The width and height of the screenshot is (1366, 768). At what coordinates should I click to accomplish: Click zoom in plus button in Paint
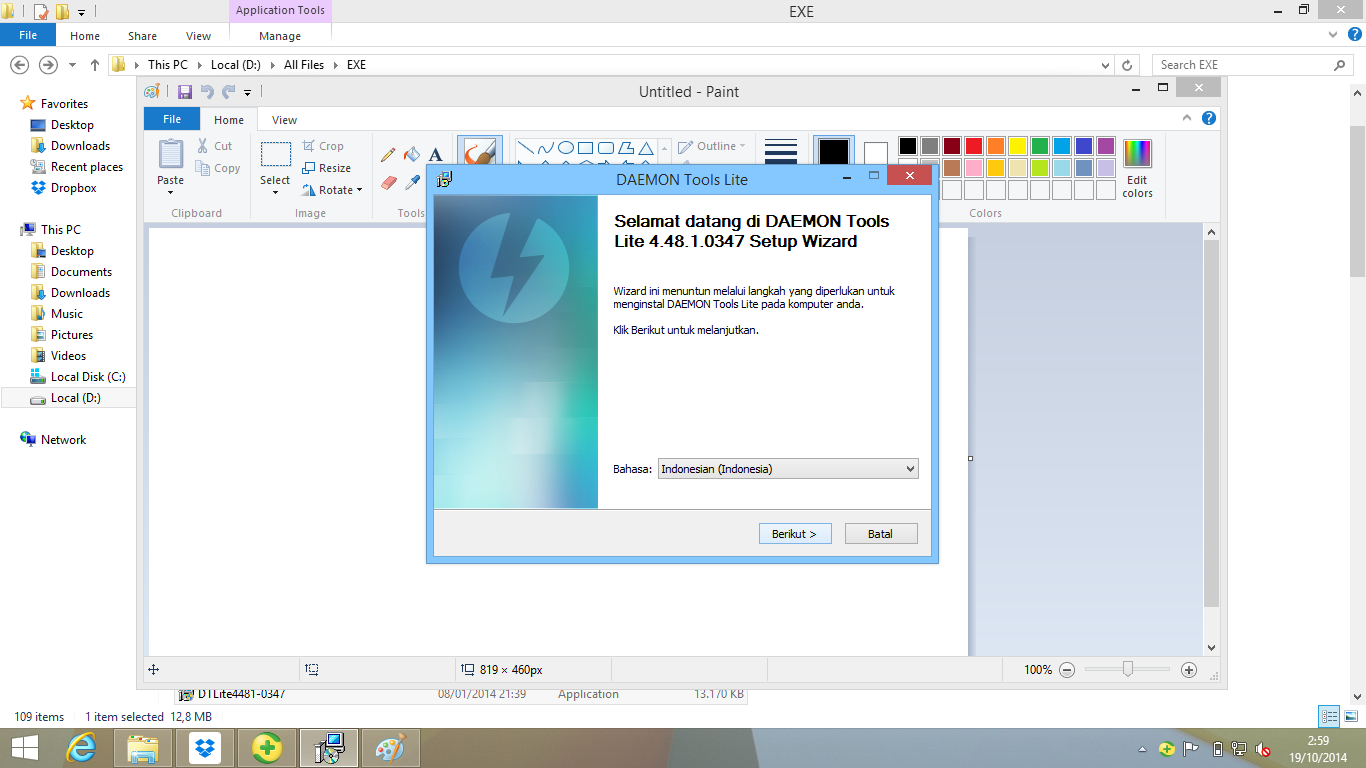[1189, 670]
